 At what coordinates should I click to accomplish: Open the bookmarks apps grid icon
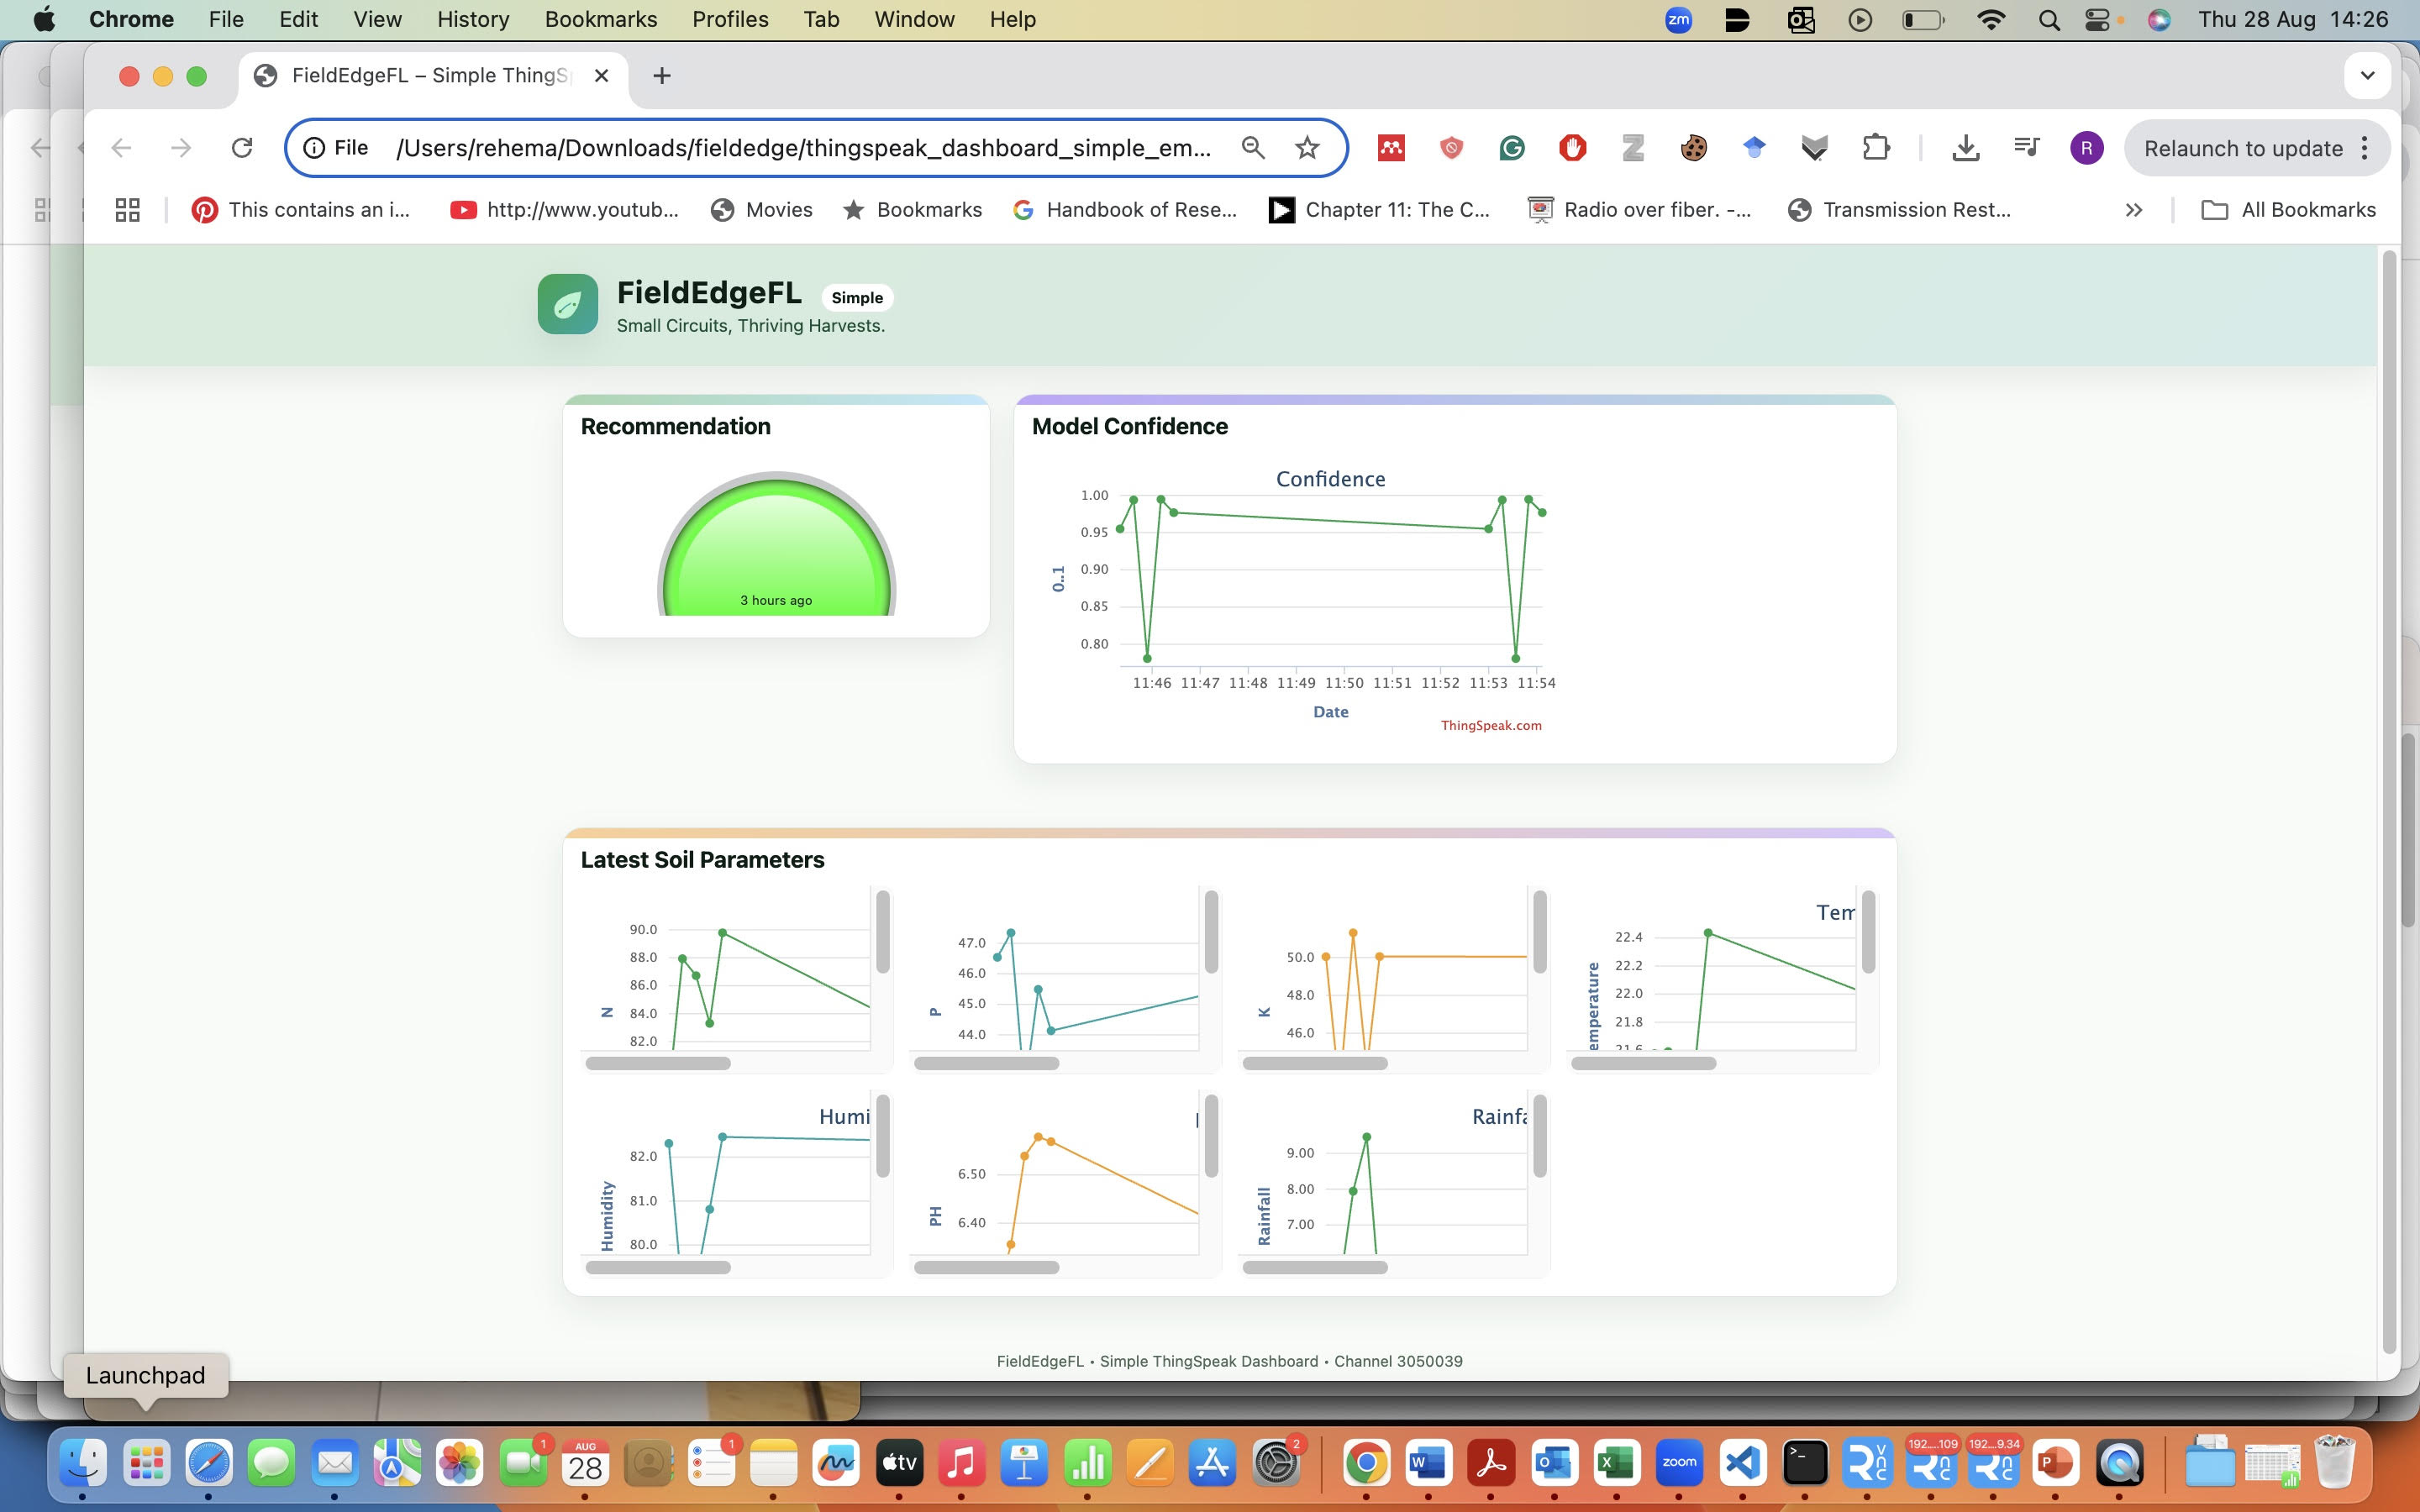click(x=127, y=210)
